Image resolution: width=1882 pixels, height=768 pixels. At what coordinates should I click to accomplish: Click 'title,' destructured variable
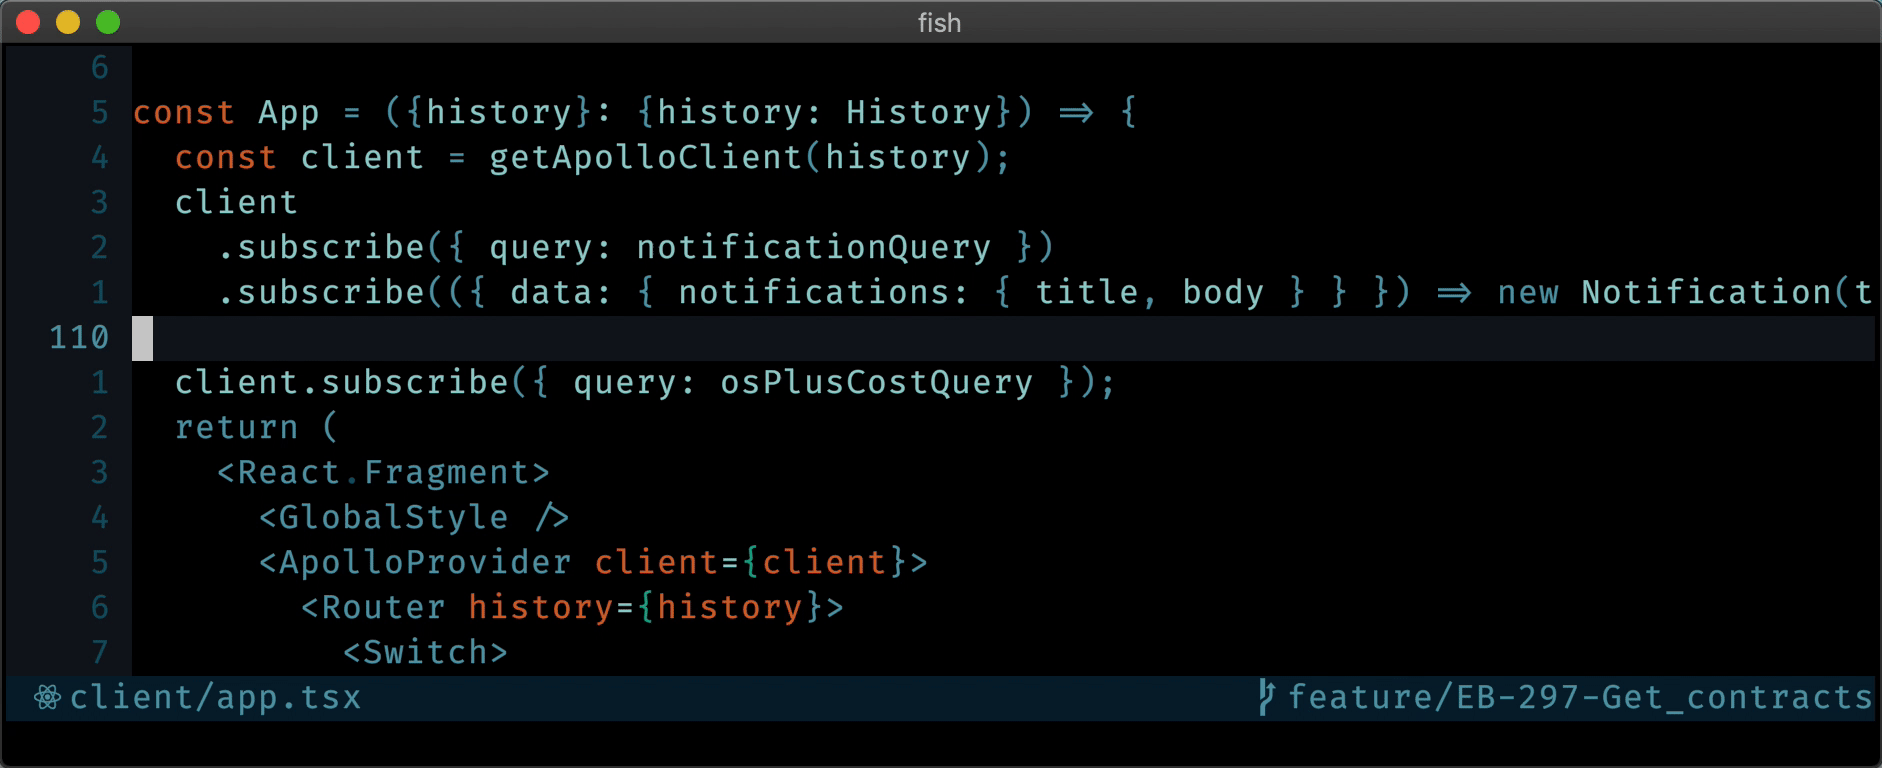[x=1096, y=292]
